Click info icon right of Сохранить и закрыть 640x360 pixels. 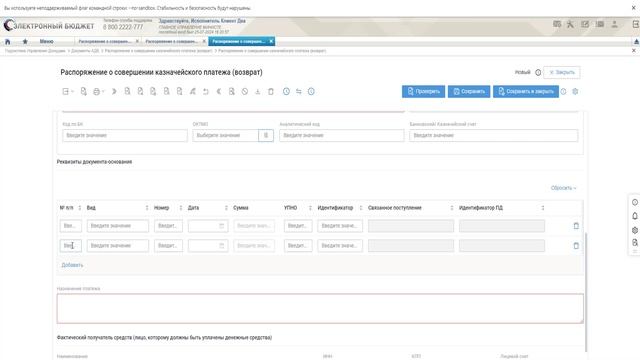point(563,91)
